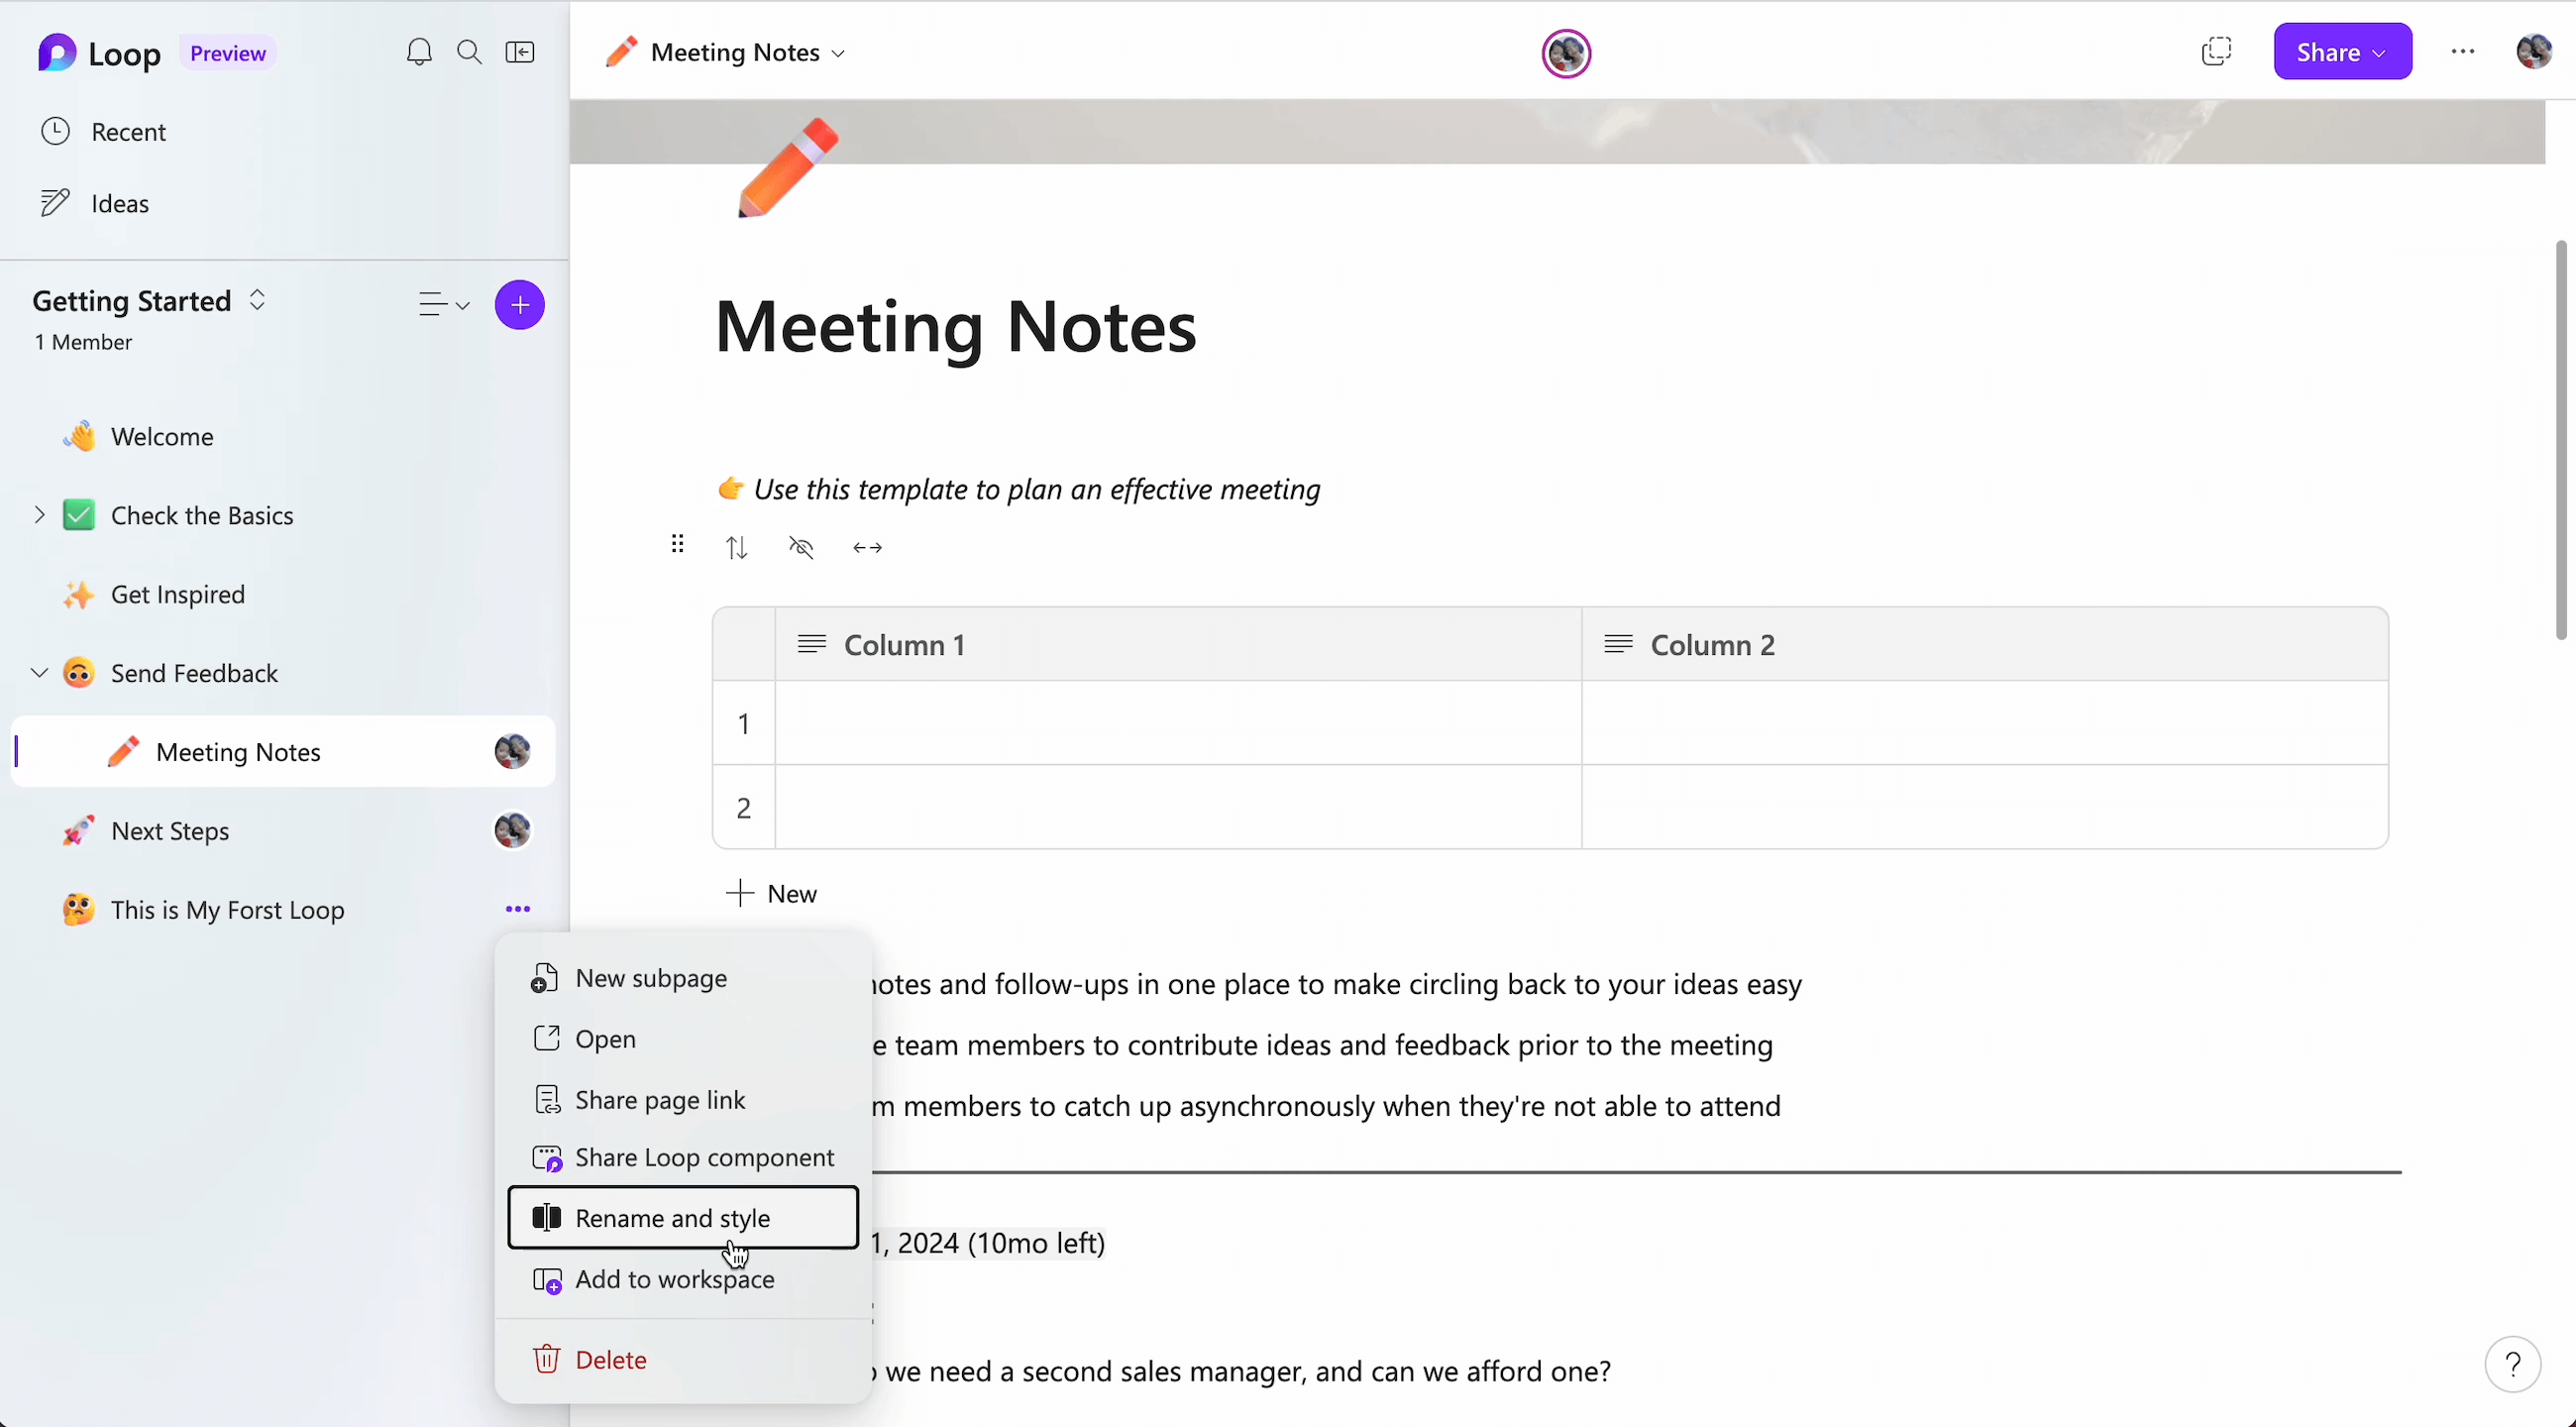Screen dimensions: 2576x1427
Task: Open the Meeting Notes title dropdown
Action: click(839, 53)
